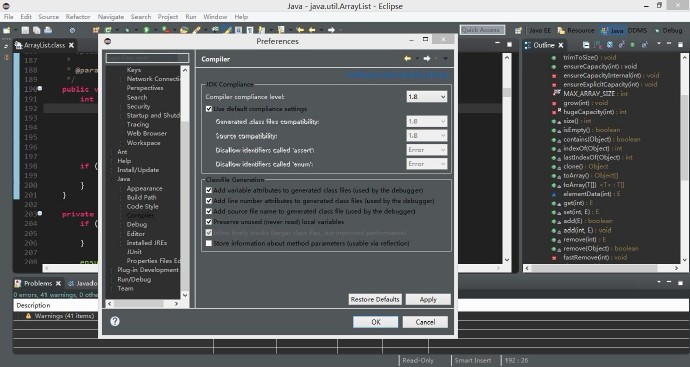Screen dimensions: 690x367
Task: Open Compiler compliance level dropdown
Action: coord(426,96)
